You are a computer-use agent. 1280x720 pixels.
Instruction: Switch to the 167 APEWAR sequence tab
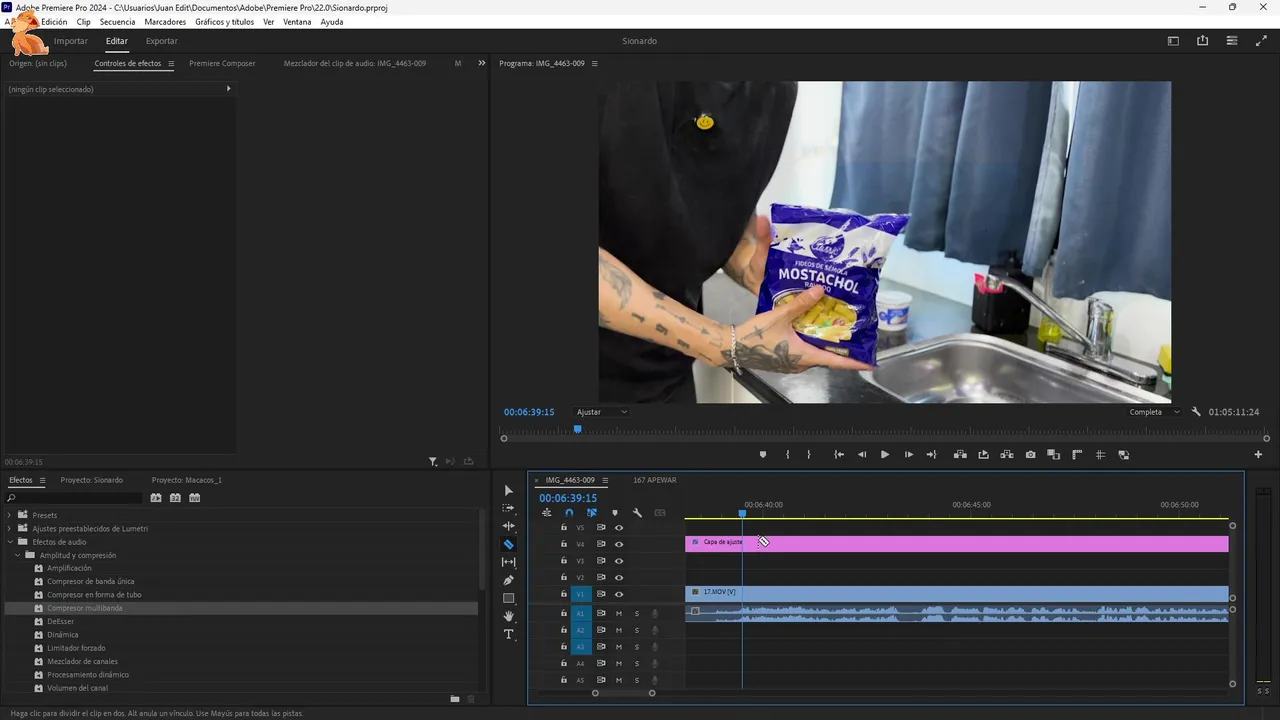(655, 480)
